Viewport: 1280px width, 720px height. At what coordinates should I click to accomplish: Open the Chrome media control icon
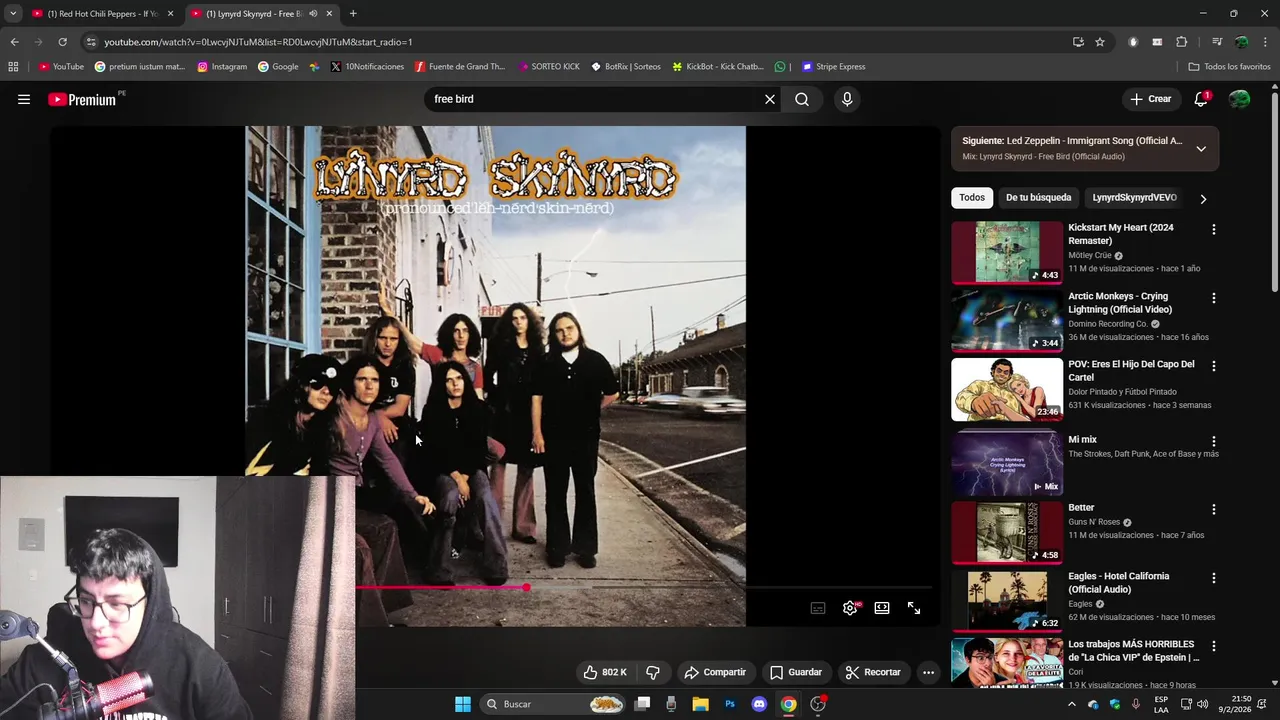[x=1217, y=42]
